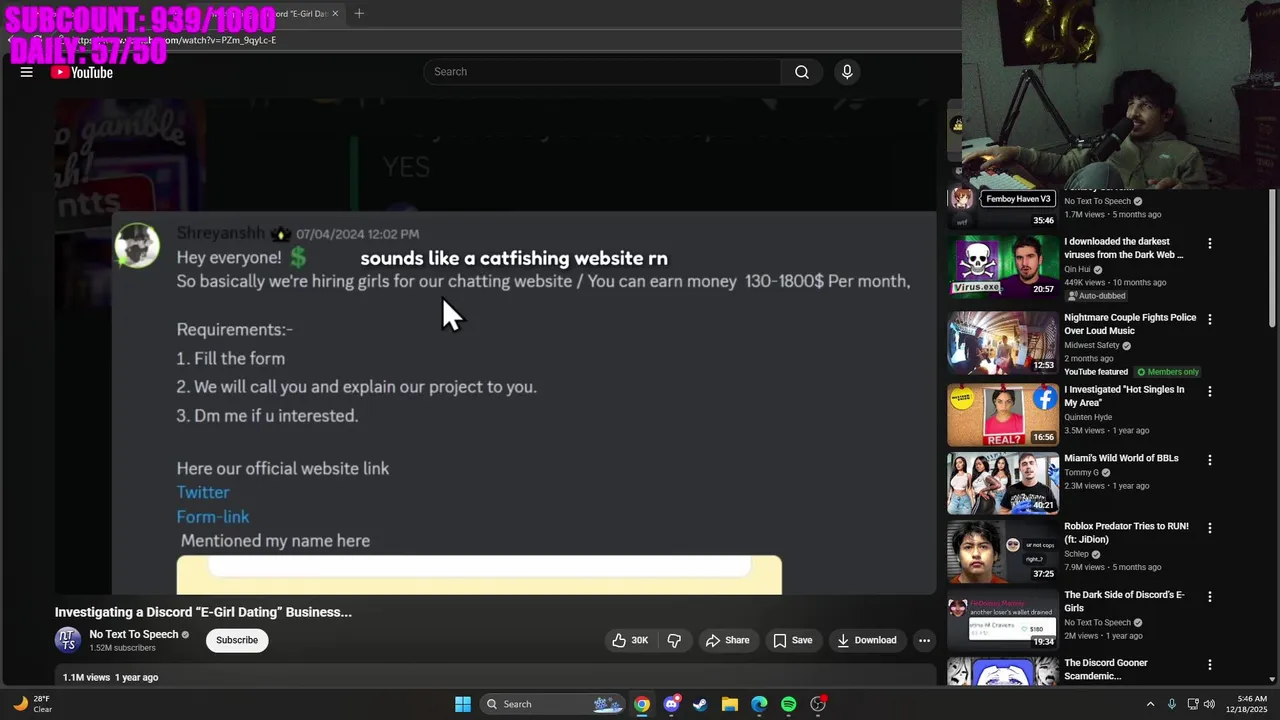
Task: Subscribe to No Text To Speech
Action: click(237, 640)
